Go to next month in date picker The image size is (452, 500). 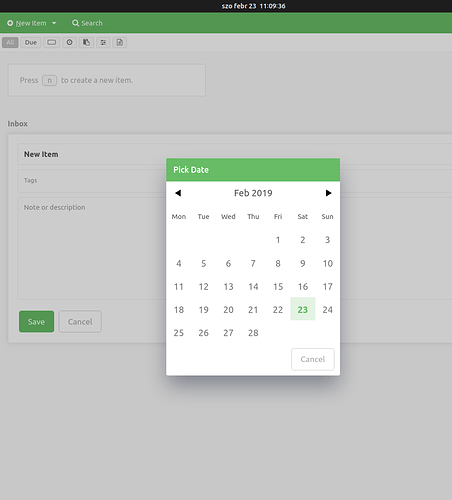coord(328,193)
